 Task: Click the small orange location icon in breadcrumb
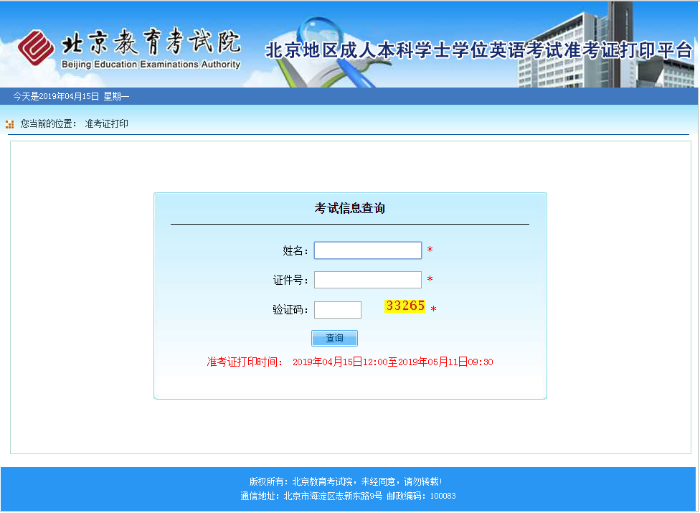point(10,124)
